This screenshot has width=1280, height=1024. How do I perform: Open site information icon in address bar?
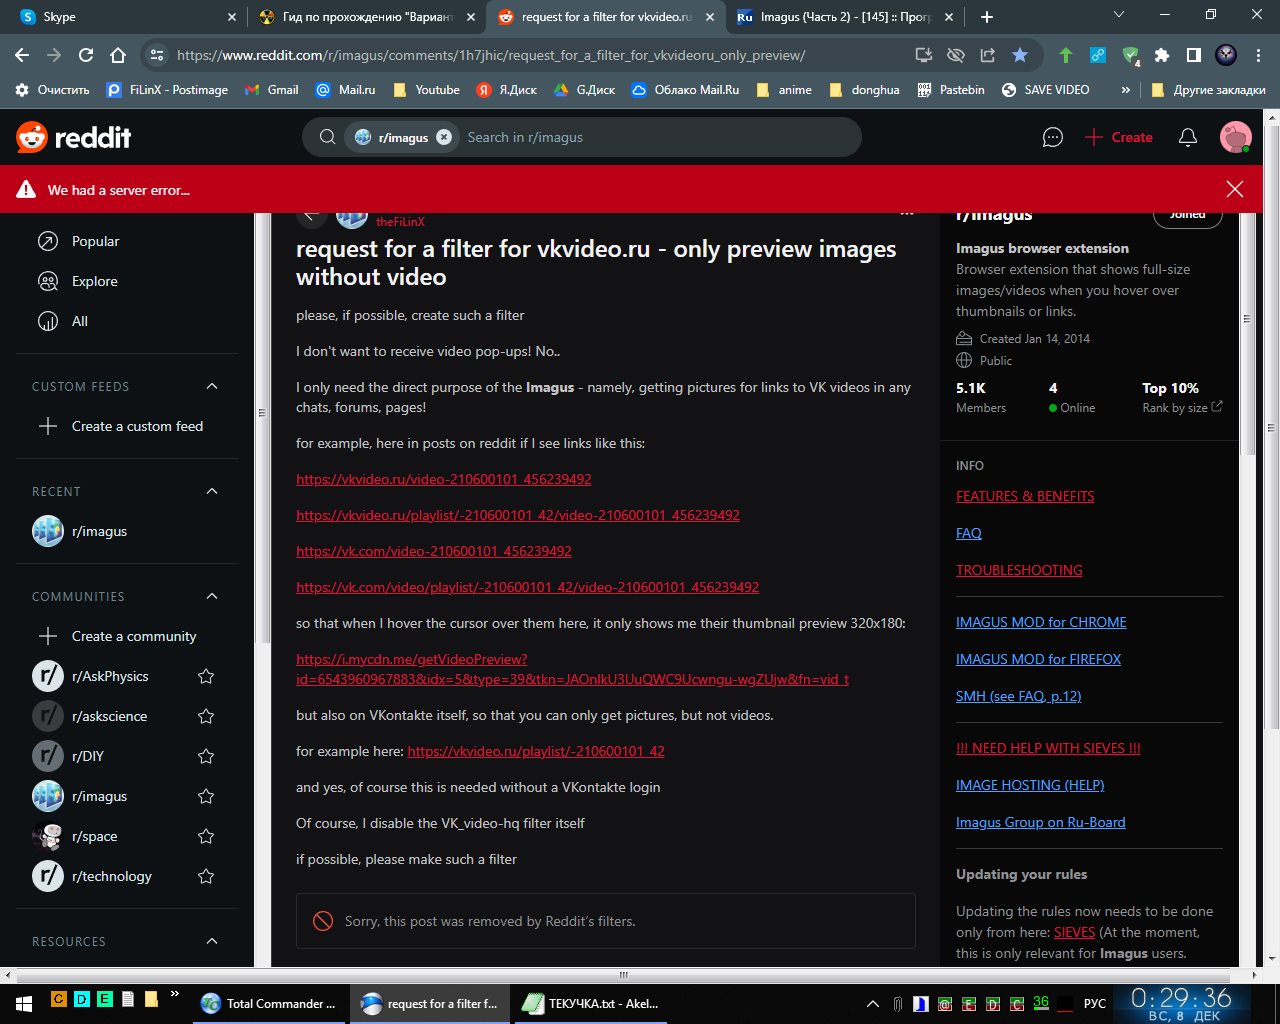point(155,55)
